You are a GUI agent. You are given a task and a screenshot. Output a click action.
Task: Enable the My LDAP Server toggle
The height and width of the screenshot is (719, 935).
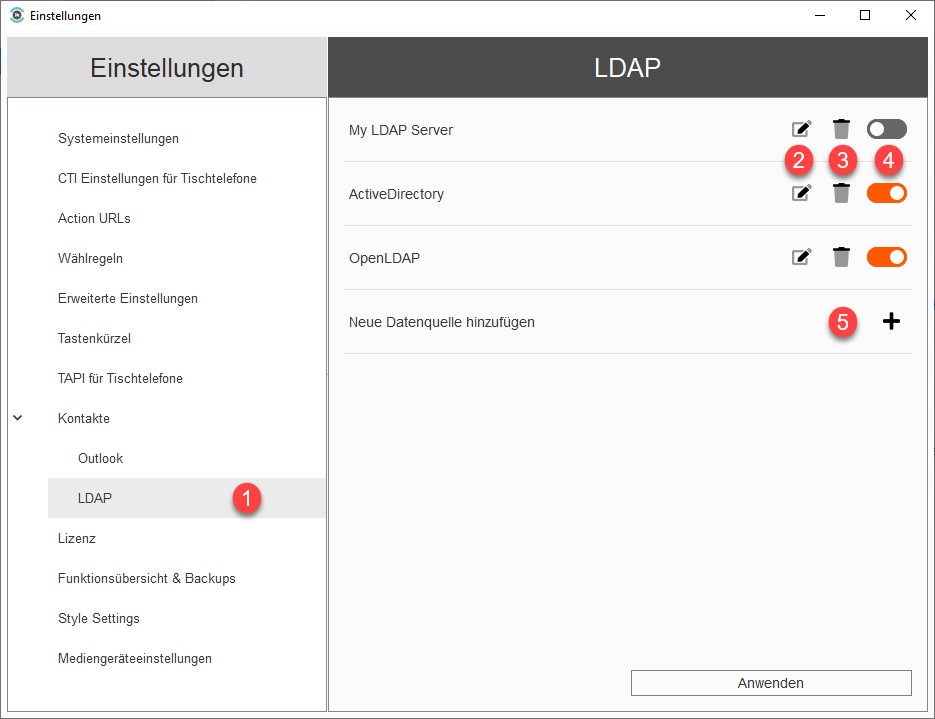[887, 129]
